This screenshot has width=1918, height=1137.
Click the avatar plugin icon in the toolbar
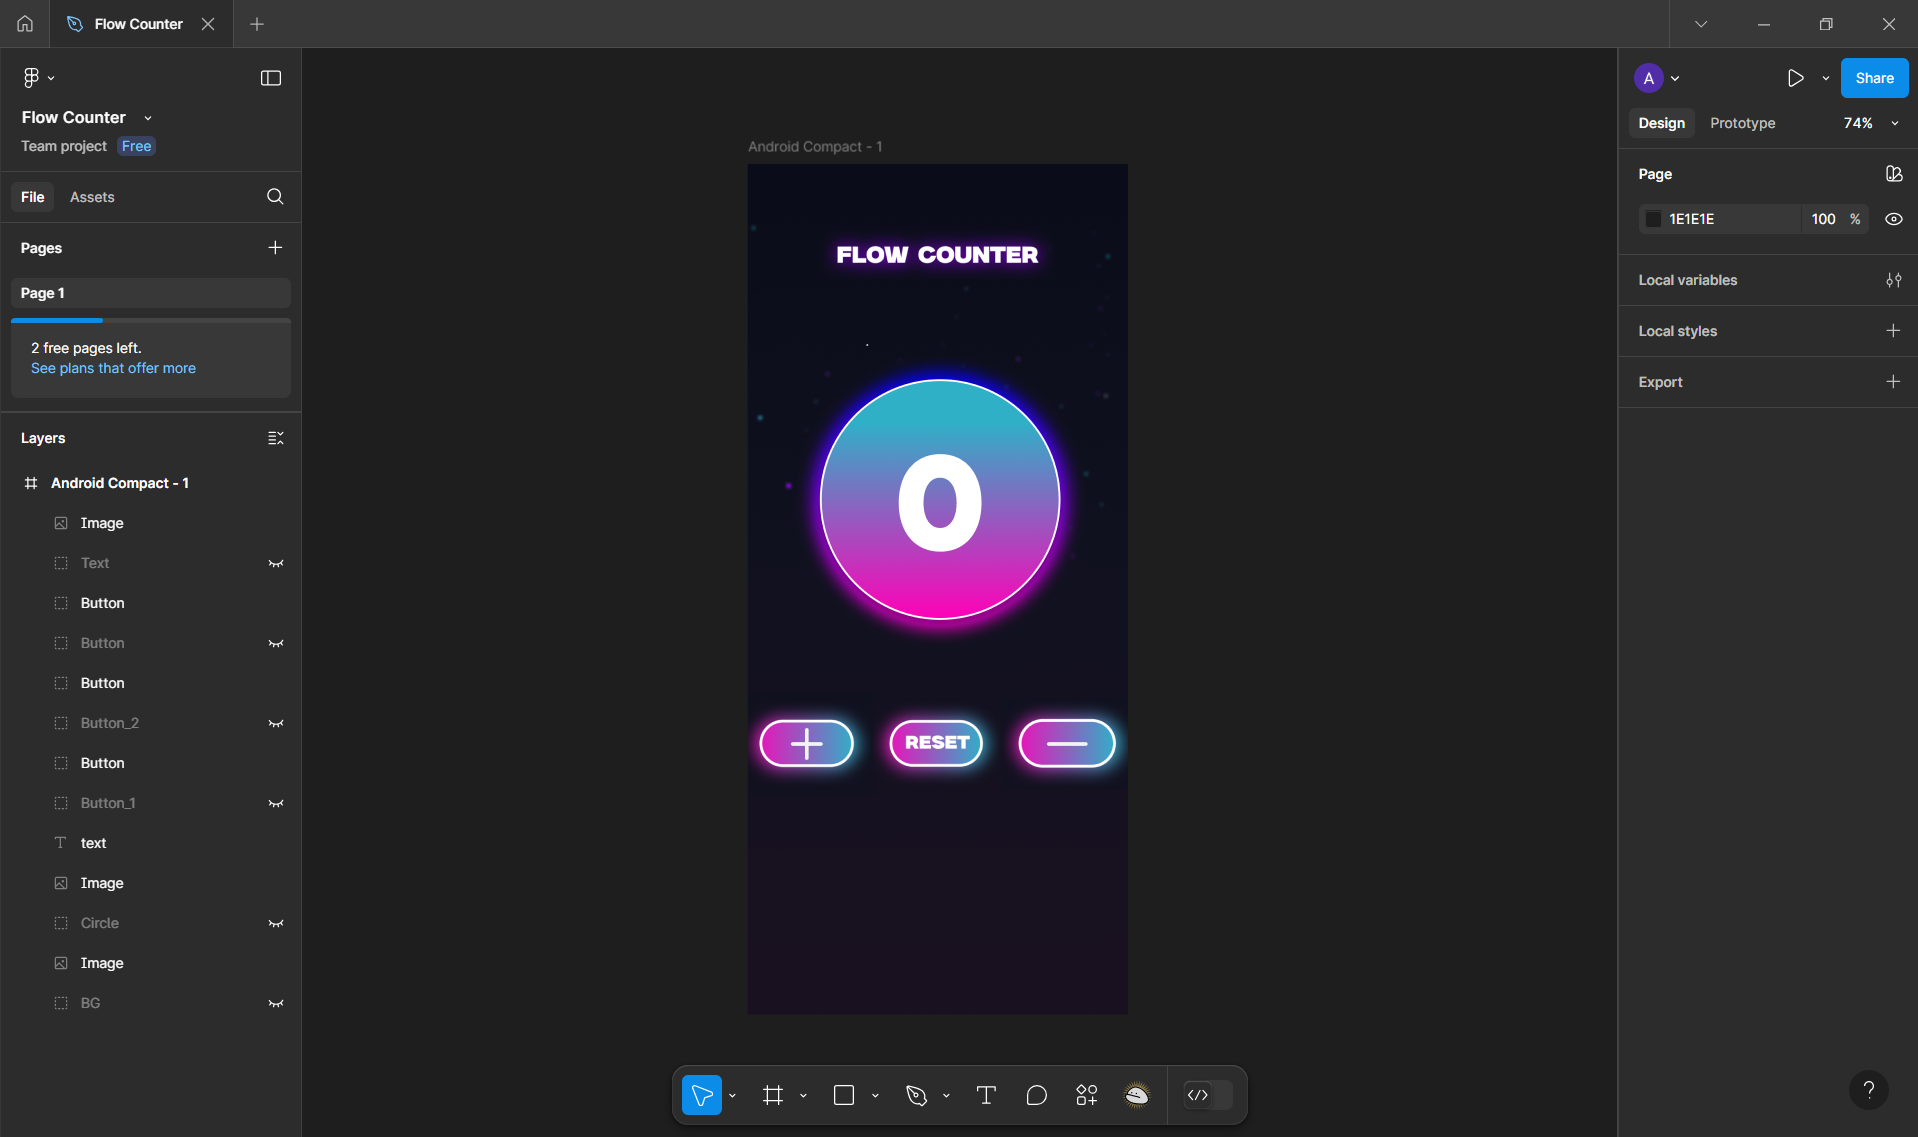coord(1137,1095)
